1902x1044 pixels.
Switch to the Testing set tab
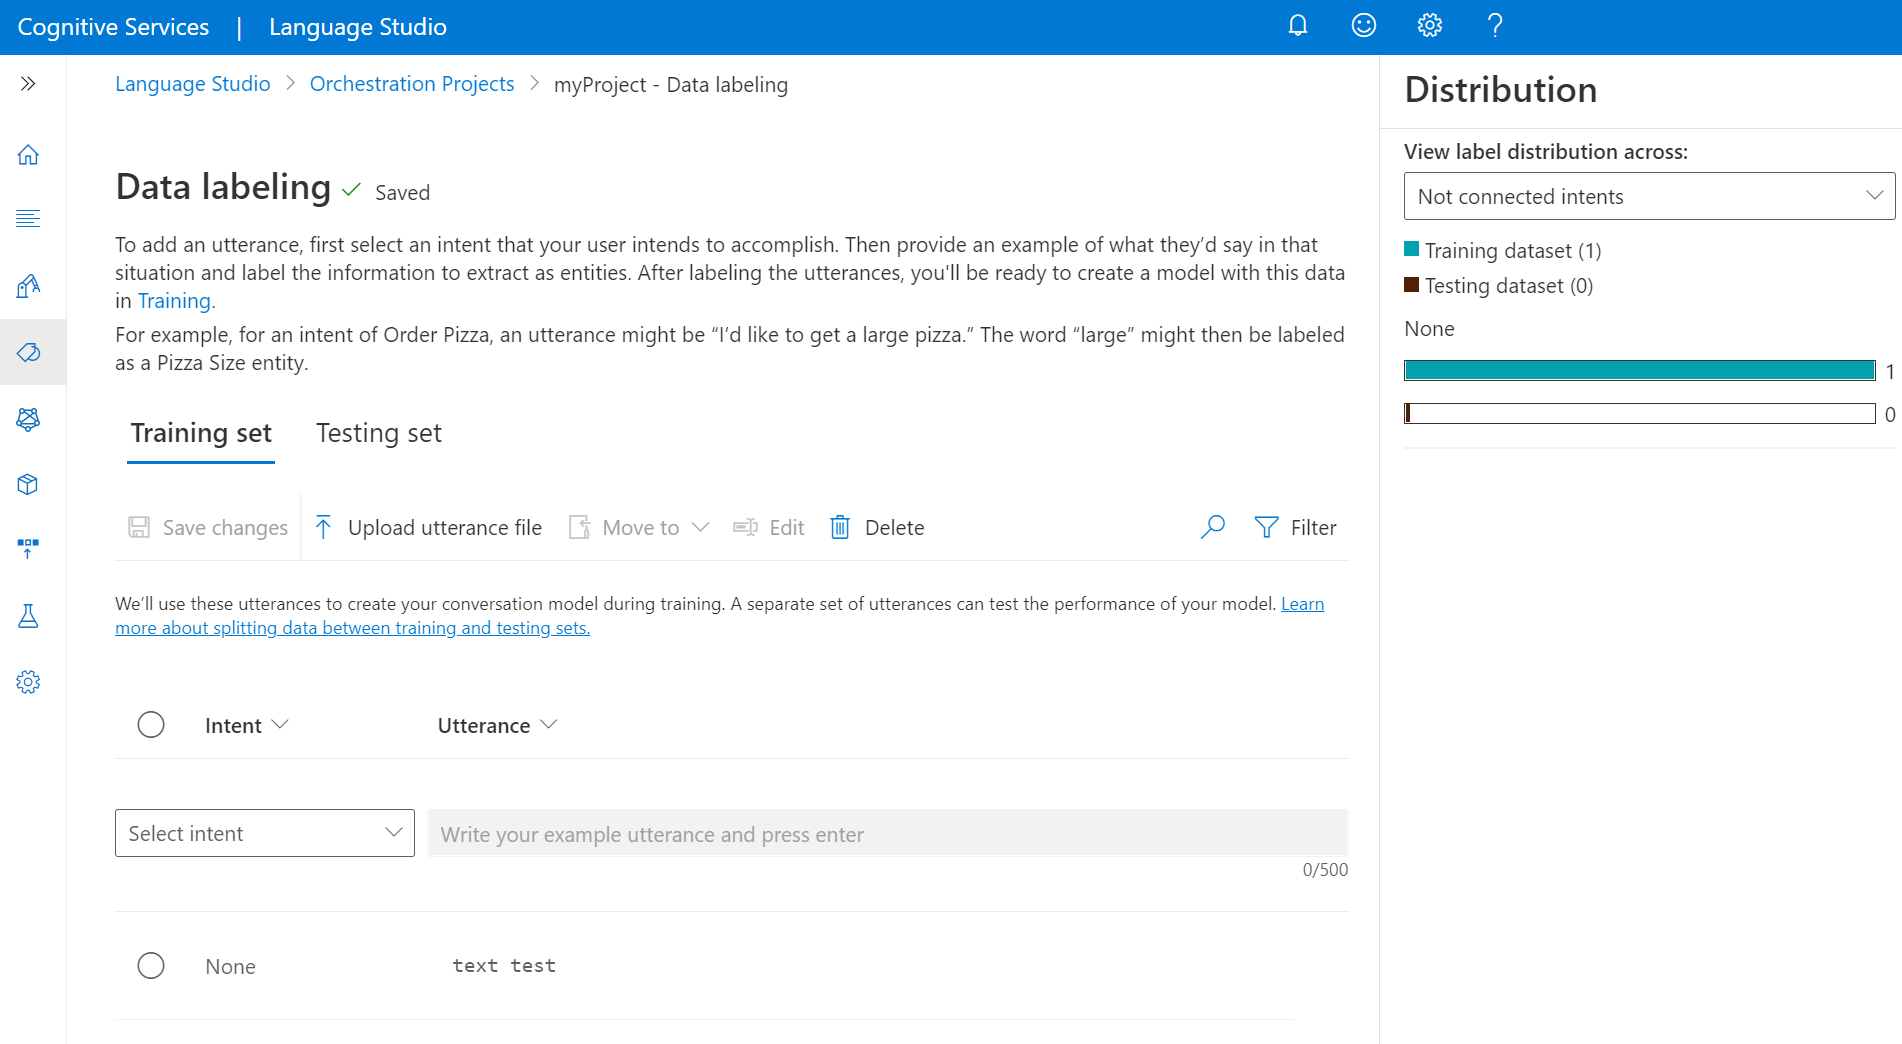378,433
